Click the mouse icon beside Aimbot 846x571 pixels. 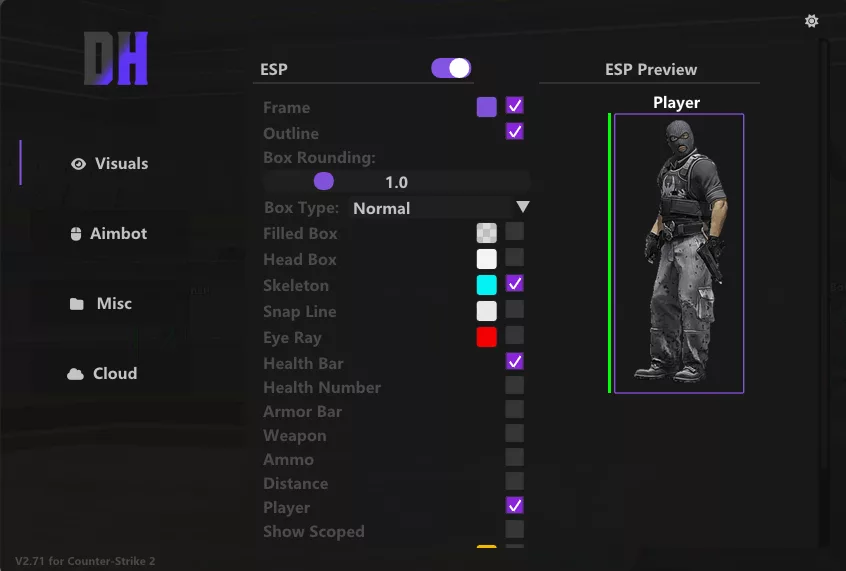click(x=76, y=234)
